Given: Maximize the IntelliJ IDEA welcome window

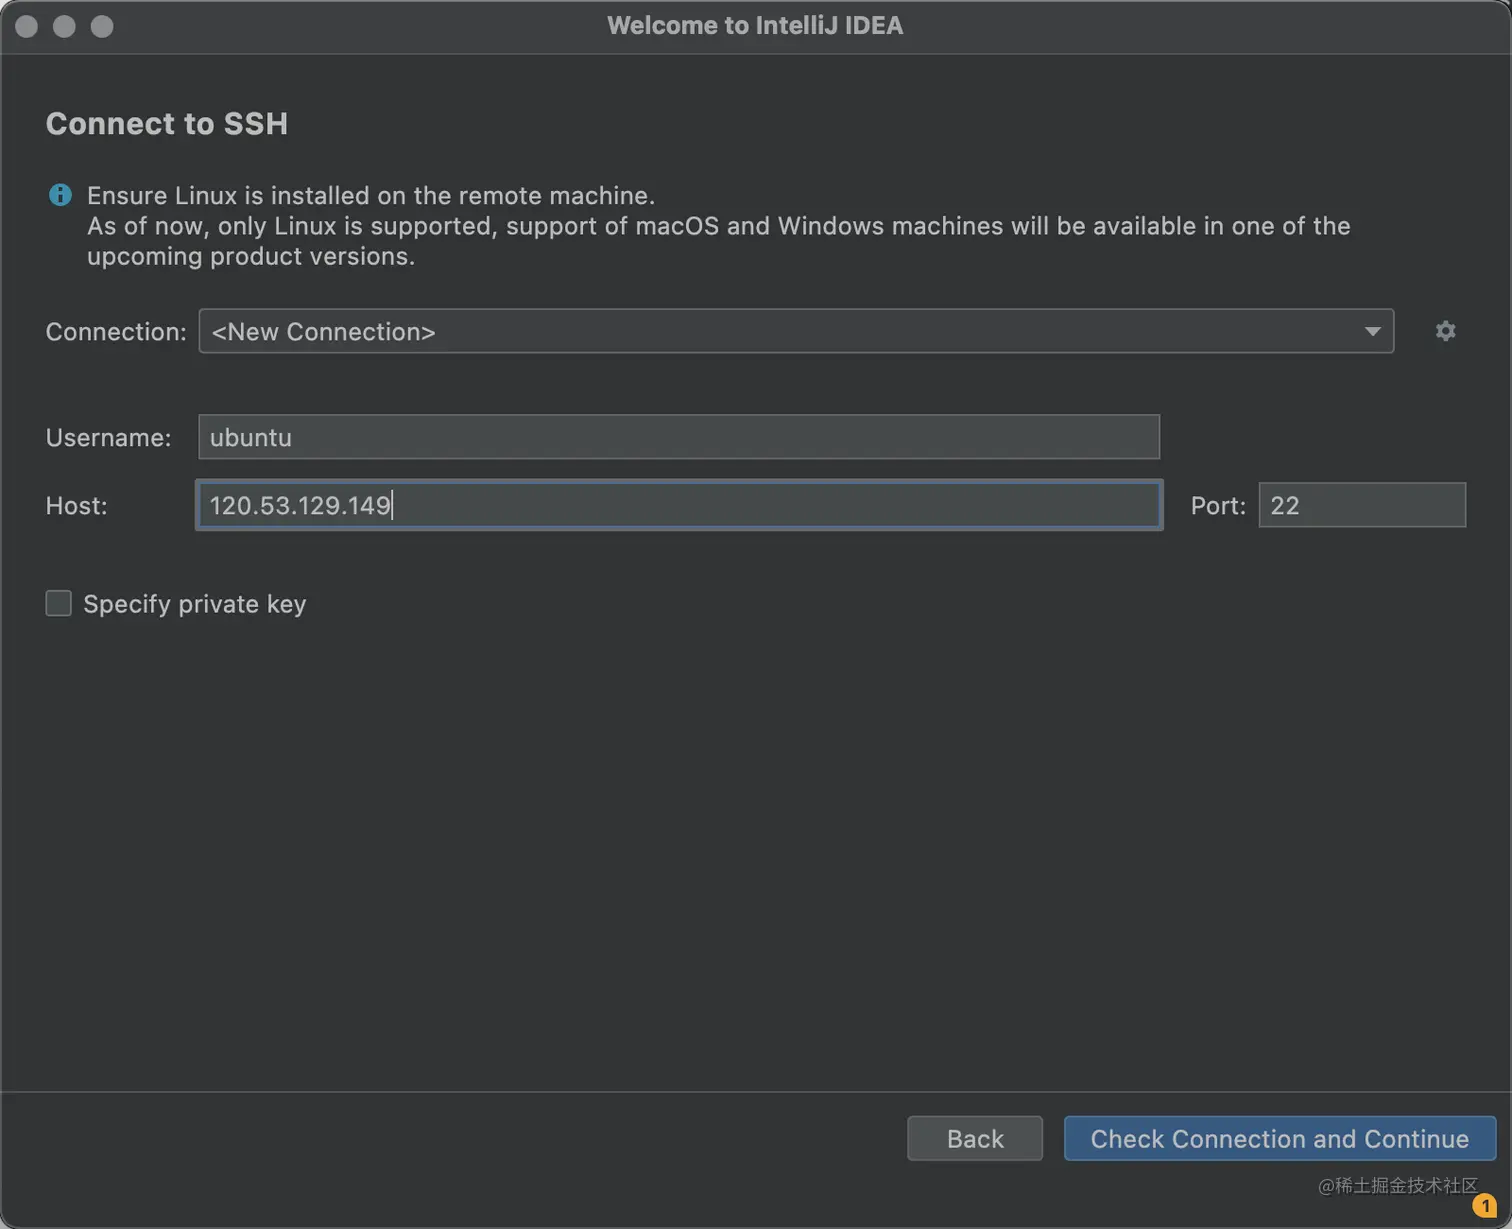Looking at the screenshot, I should coord(102,26).
